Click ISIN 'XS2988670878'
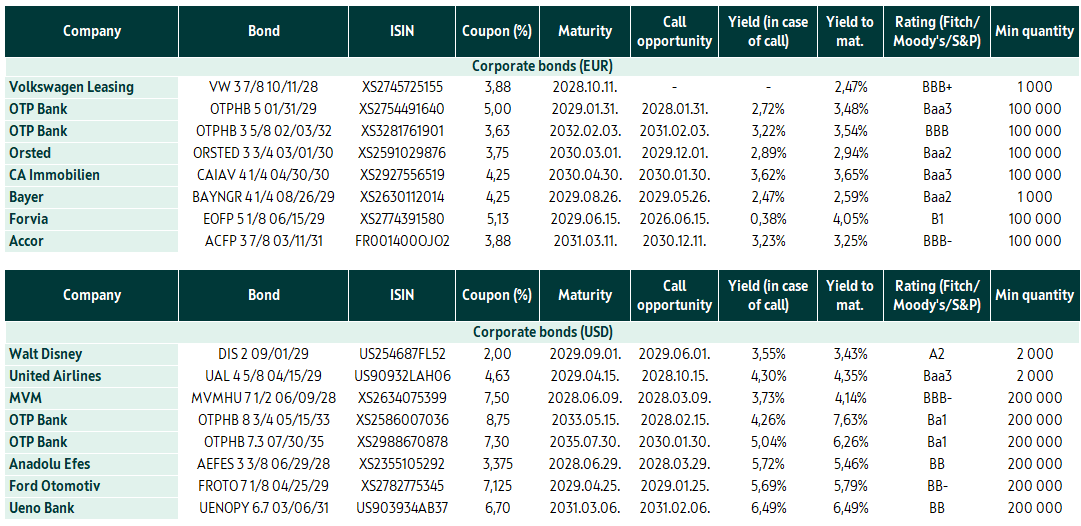Image resolution: width=1081 pixels, height=526 pixels. 402,443
